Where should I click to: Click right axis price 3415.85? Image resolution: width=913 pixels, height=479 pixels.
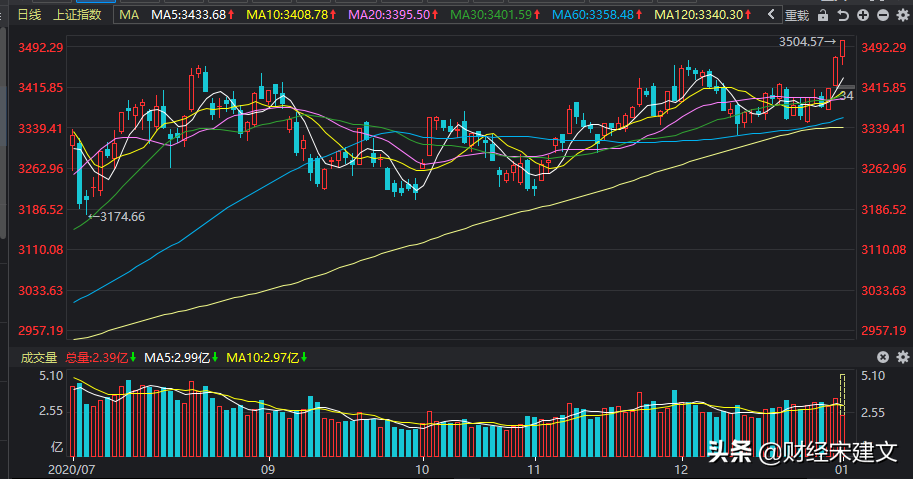click(884, 88)
